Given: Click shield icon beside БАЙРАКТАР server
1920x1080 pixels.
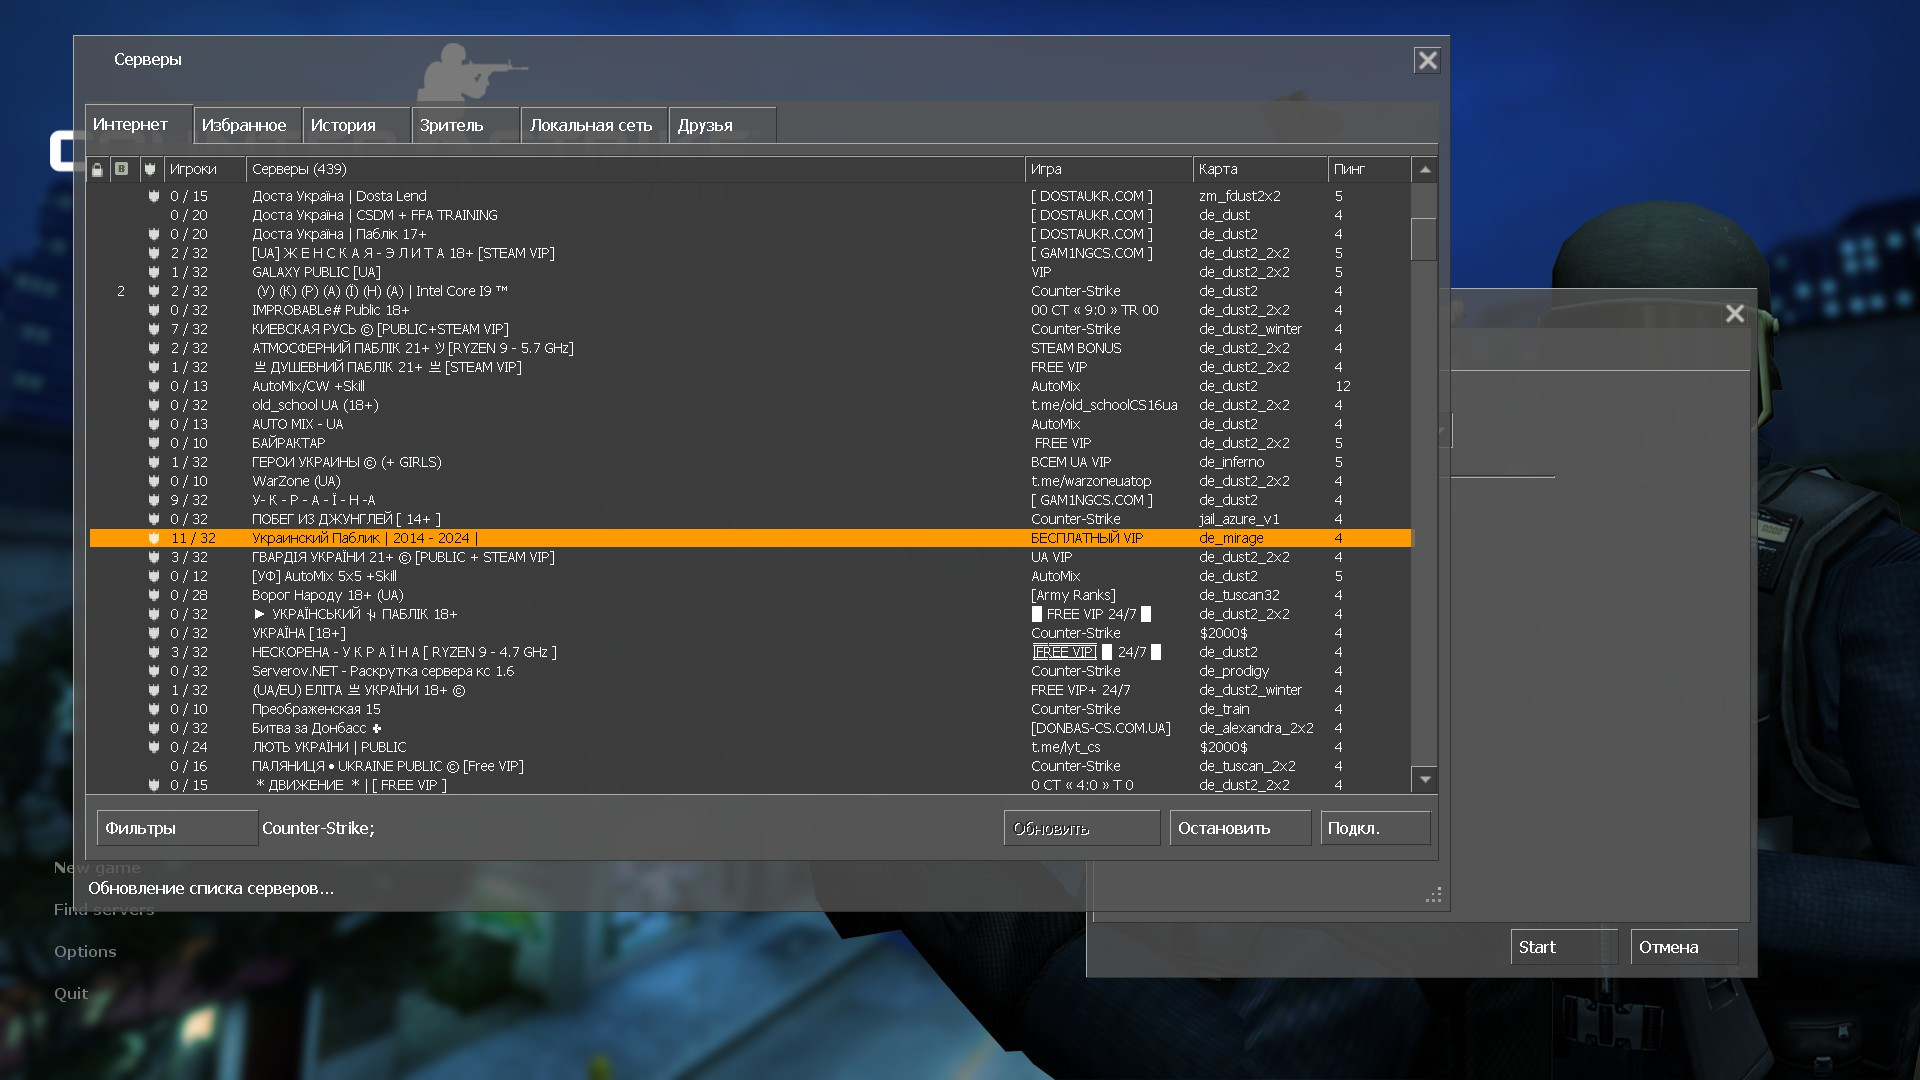Looking at the screenshot, I should 154,443.
